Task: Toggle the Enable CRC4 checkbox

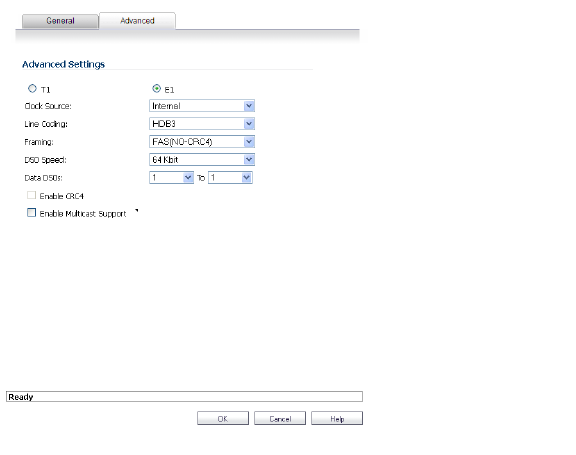Action: point(32,195)
